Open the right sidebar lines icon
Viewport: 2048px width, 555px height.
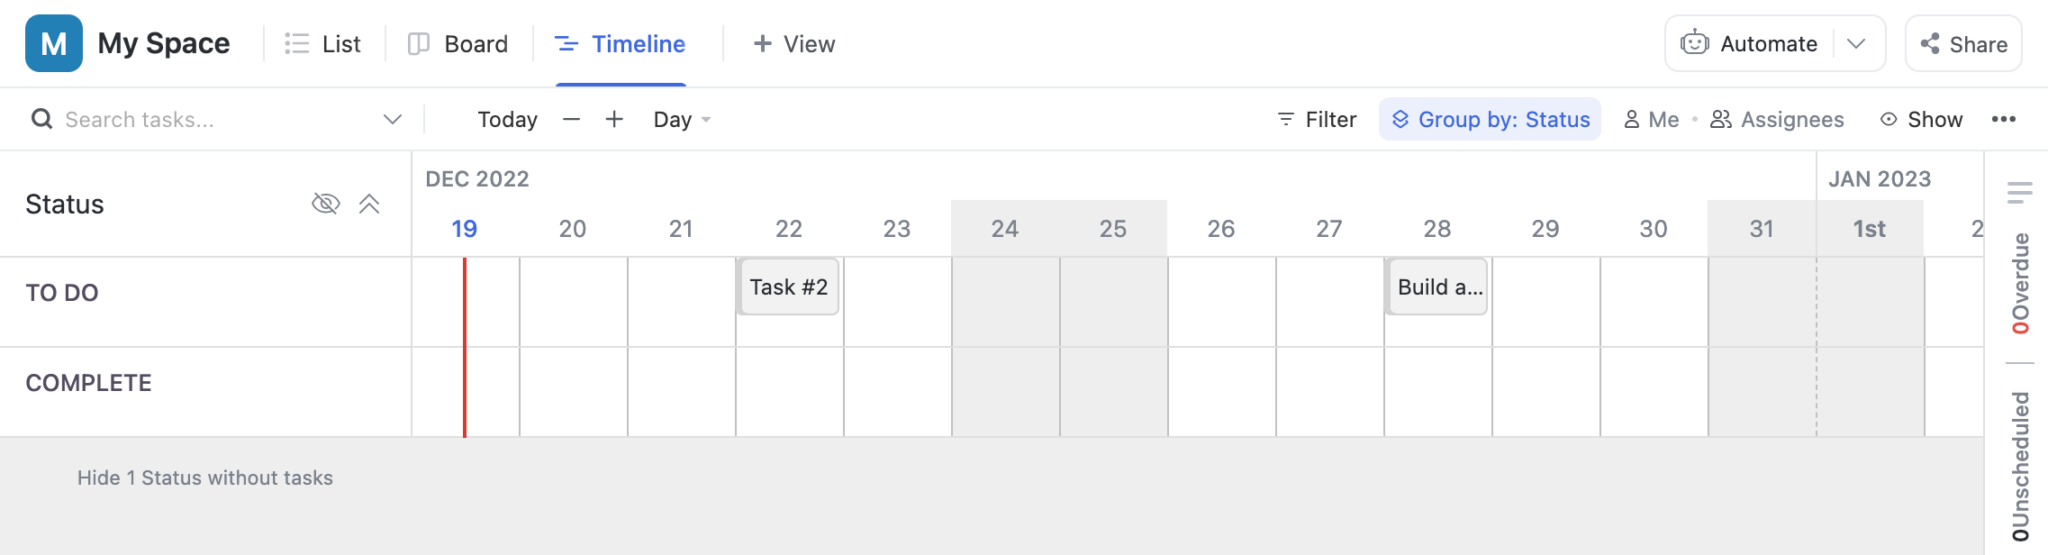click(x=2019, y=192)
